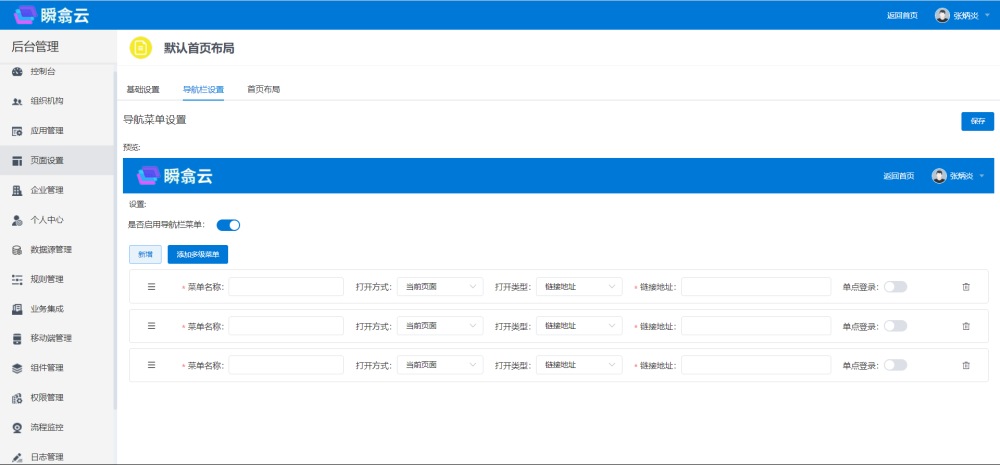The height and width of the screenshot is (465, 1000).
Task: Open 个人中心 via its sidebar icon
Action: click(17, 220)
